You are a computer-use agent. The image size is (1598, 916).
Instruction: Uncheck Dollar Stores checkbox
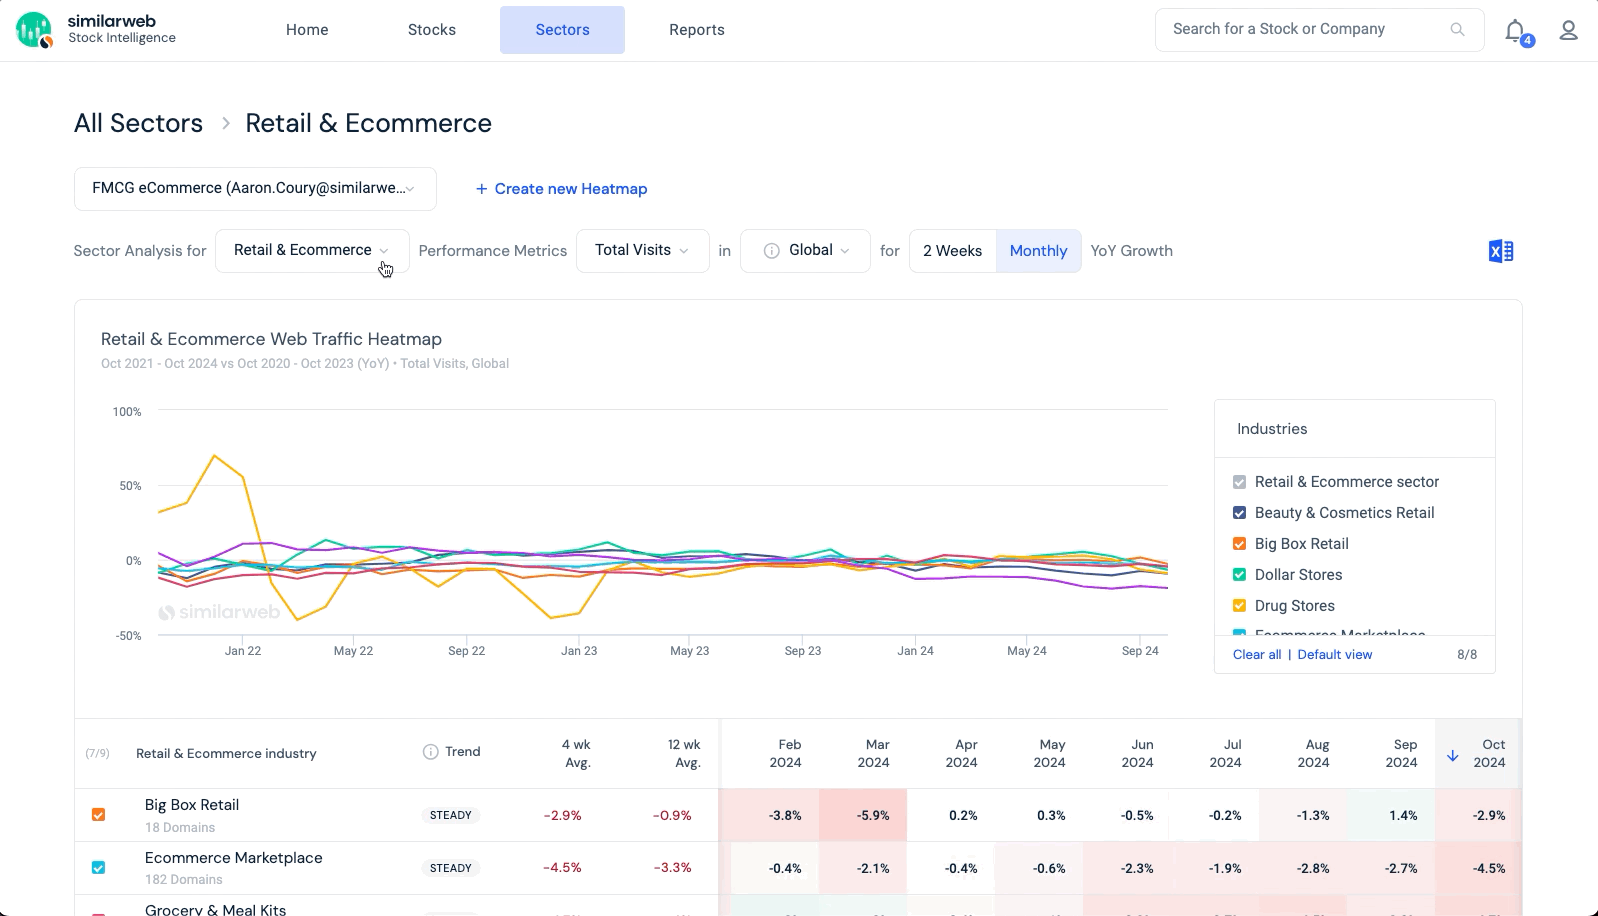click(1239, 575)
